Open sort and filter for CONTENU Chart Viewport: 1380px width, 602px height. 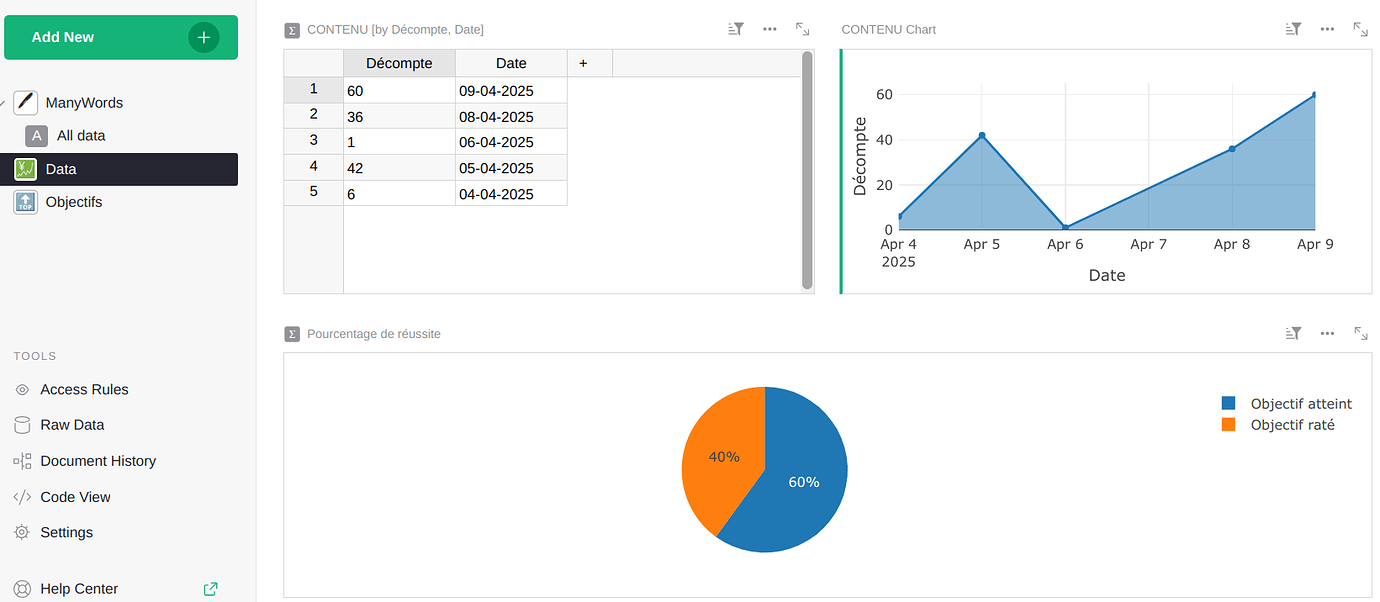pos(1293,30)
